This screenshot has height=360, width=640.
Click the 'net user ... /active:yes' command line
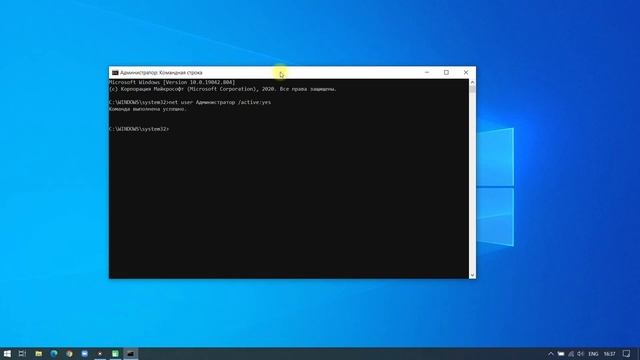[x=190, y=102]
